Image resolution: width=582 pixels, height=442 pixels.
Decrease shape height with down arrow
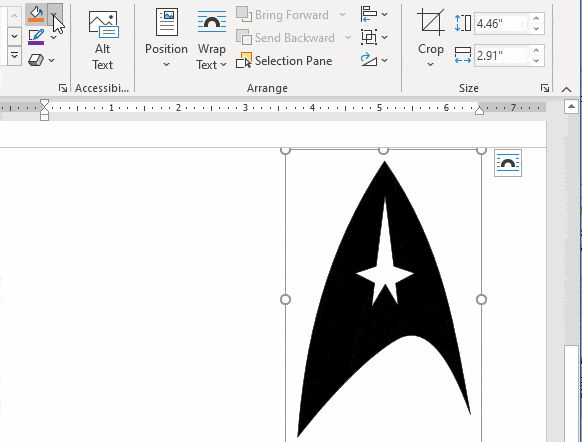coord(536,28)
